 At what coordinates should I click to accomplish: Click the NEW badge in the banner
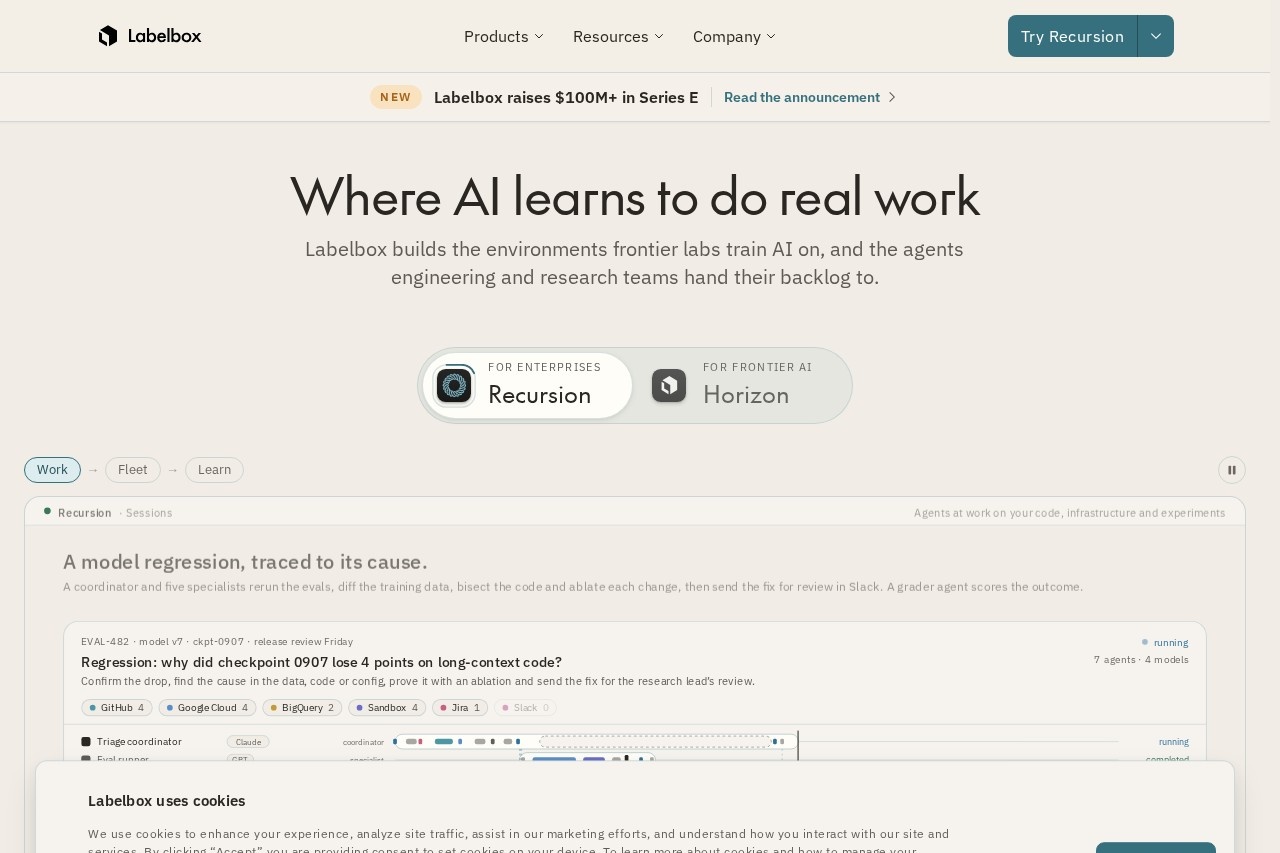pyautogui.click(x=396, y=97)
